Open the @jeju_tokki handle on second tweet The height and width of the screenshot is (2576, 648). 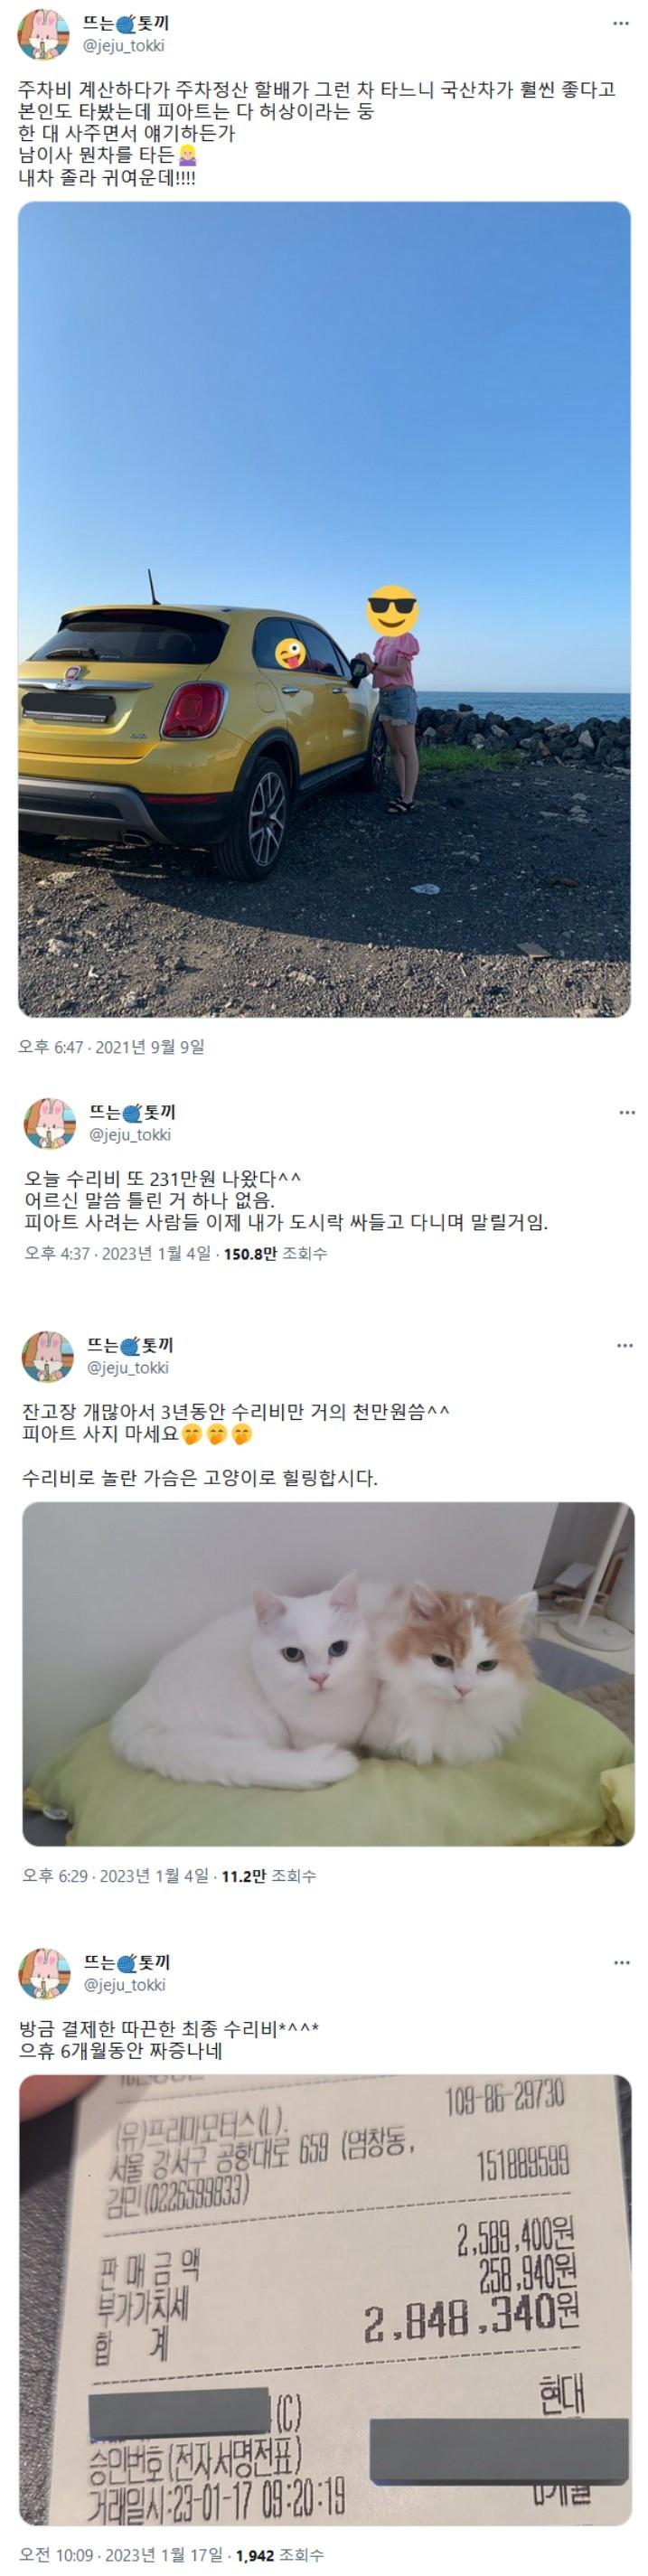coord(130,1135)
